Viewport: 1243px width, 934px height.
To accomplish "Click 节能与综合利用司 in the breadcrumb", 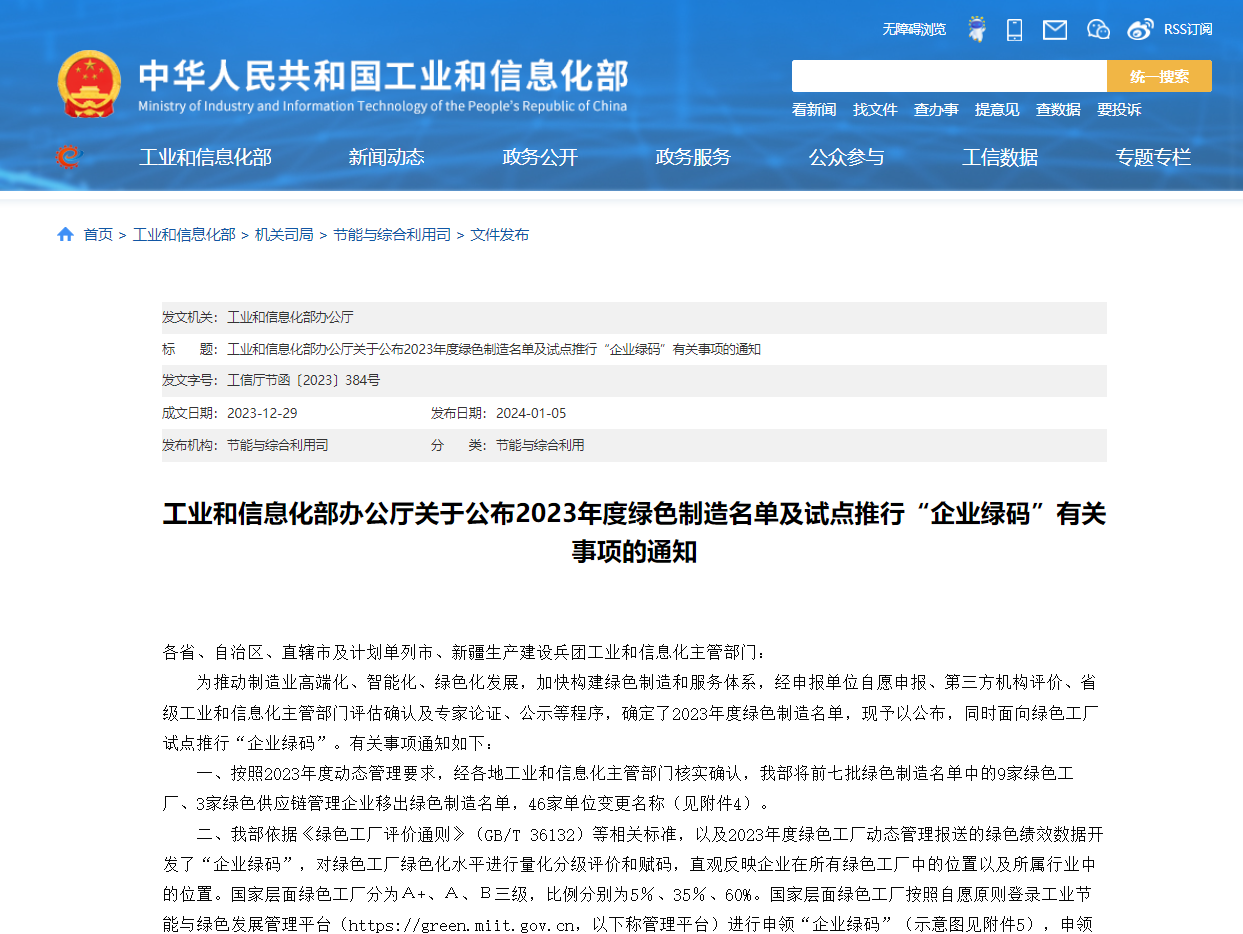I will 392,234.
